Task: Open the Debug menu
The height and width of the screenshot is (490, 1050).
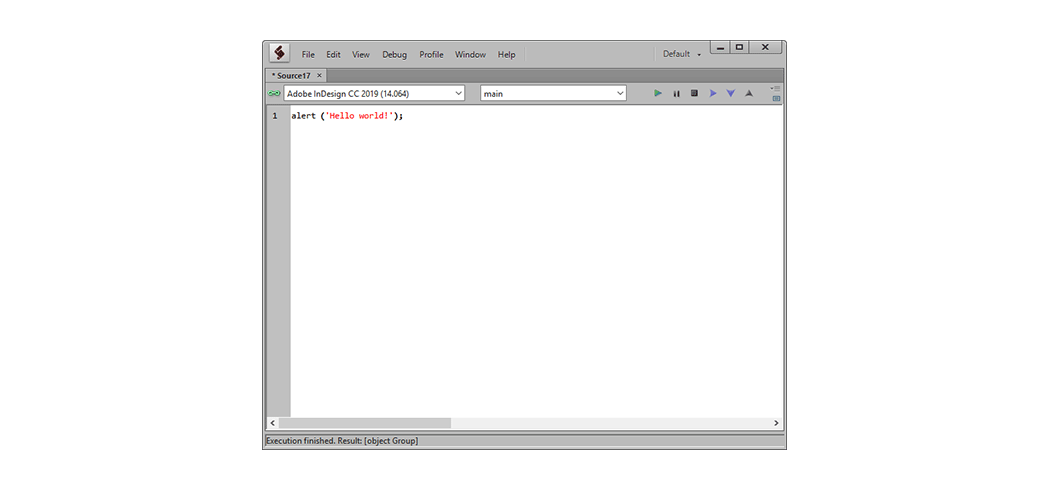Action: (394, 54)
